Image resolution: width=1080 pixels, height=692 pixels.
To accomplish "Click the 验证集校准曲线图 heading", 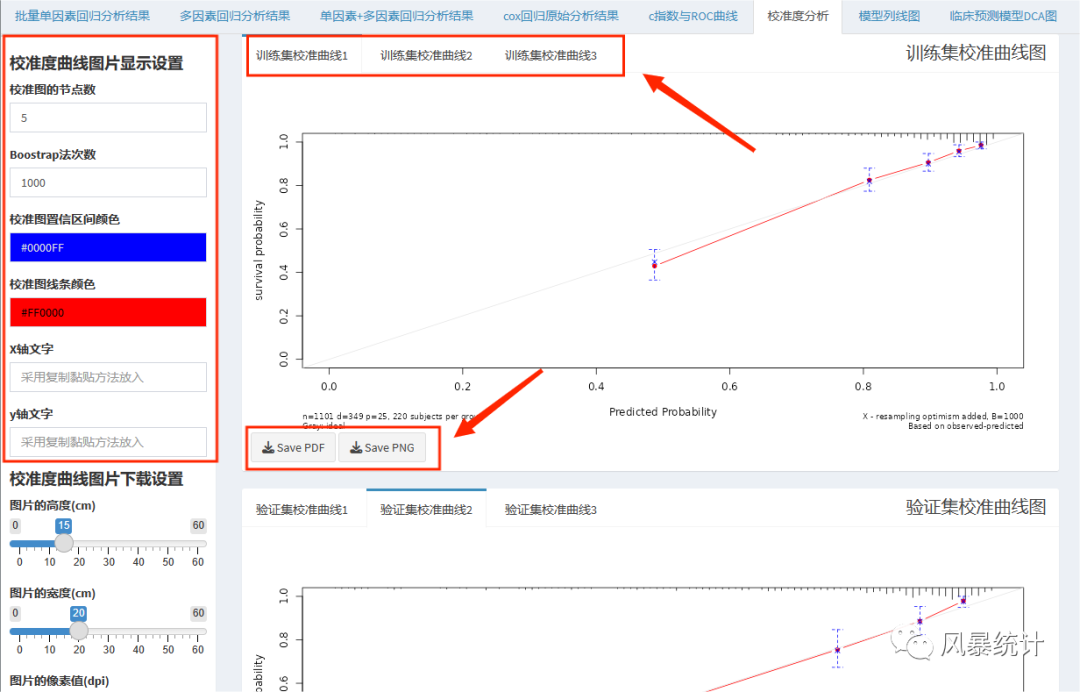I will [975, 507].
